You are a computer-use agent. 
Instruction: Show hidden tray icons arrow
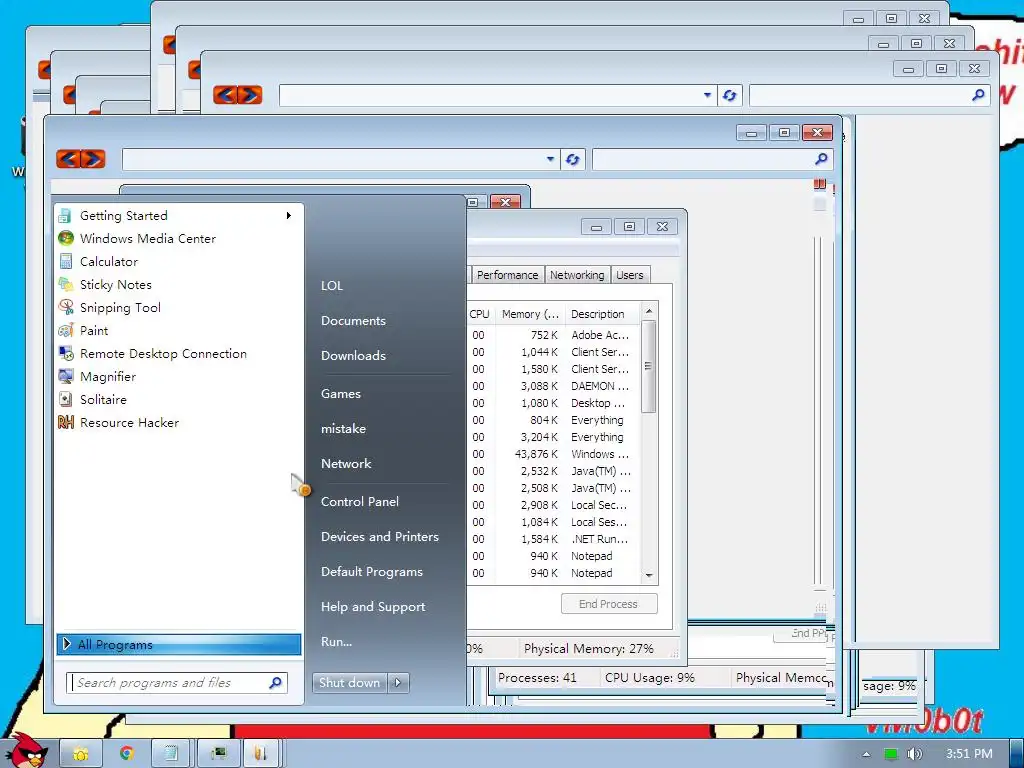tap(867, 754)
